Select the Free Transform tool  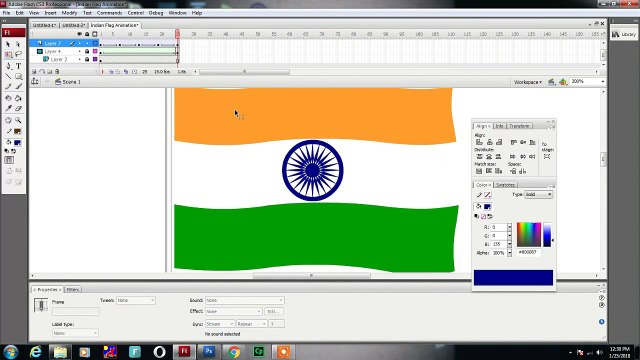coord(8,54)
